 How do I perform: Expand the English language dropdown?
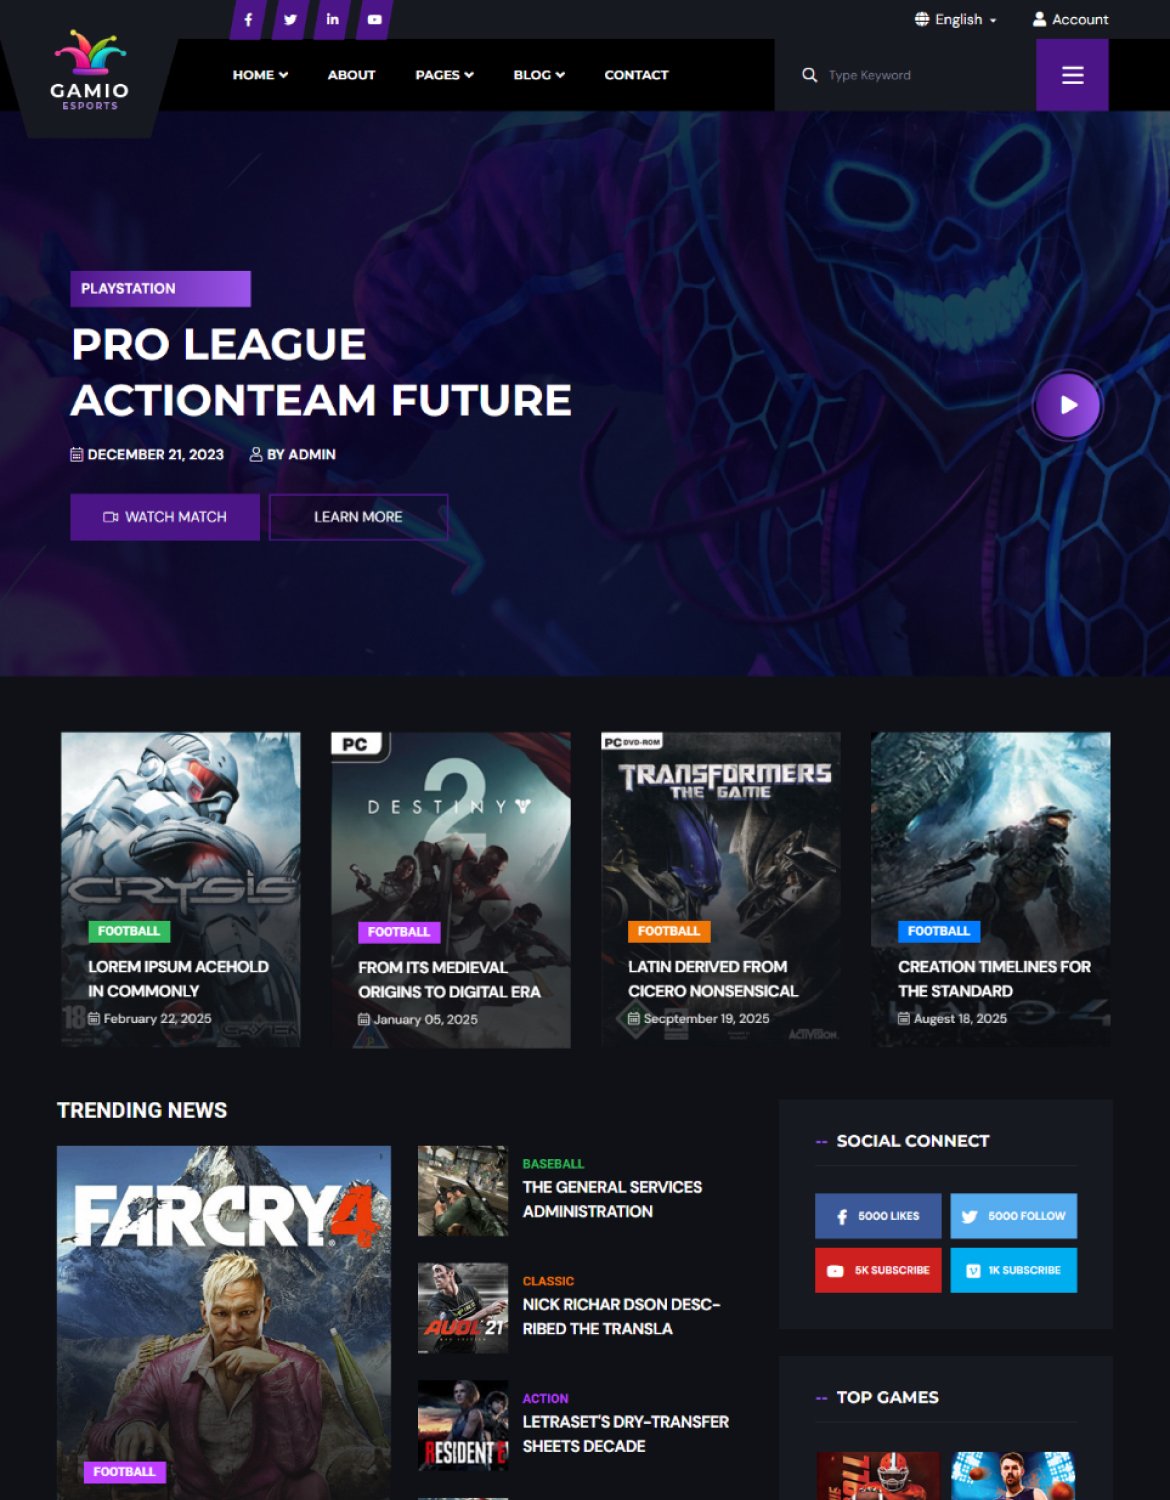[x=955, y=19]
